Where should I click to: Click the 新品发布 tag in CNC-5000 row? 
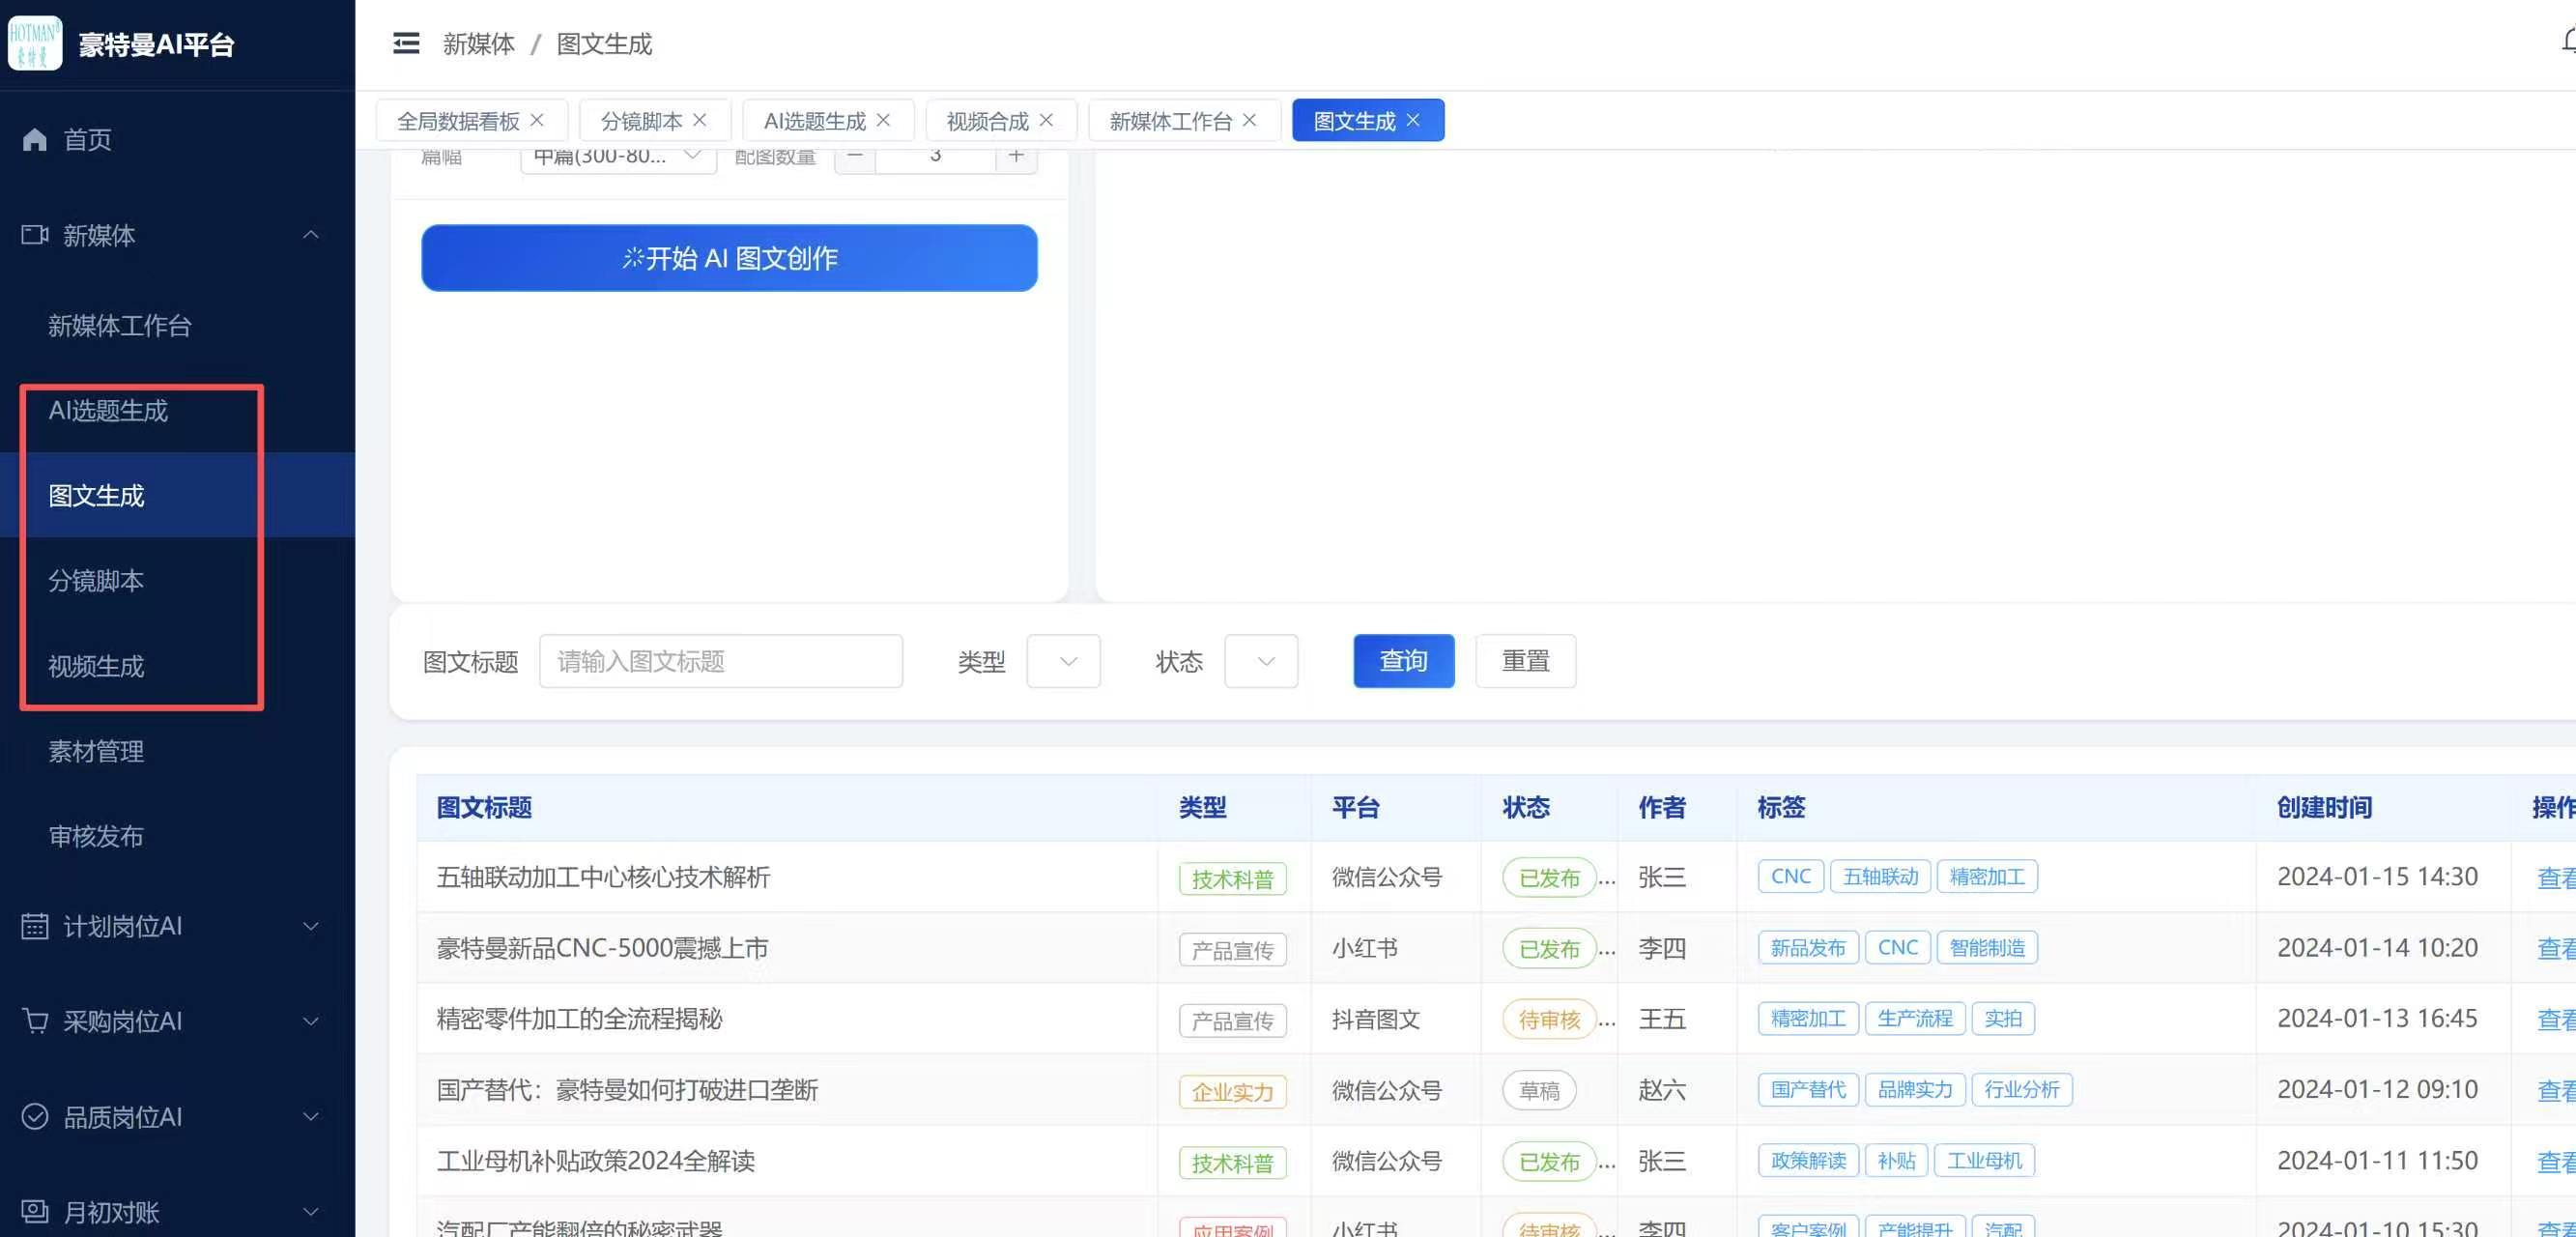(x=1808, y=948)
